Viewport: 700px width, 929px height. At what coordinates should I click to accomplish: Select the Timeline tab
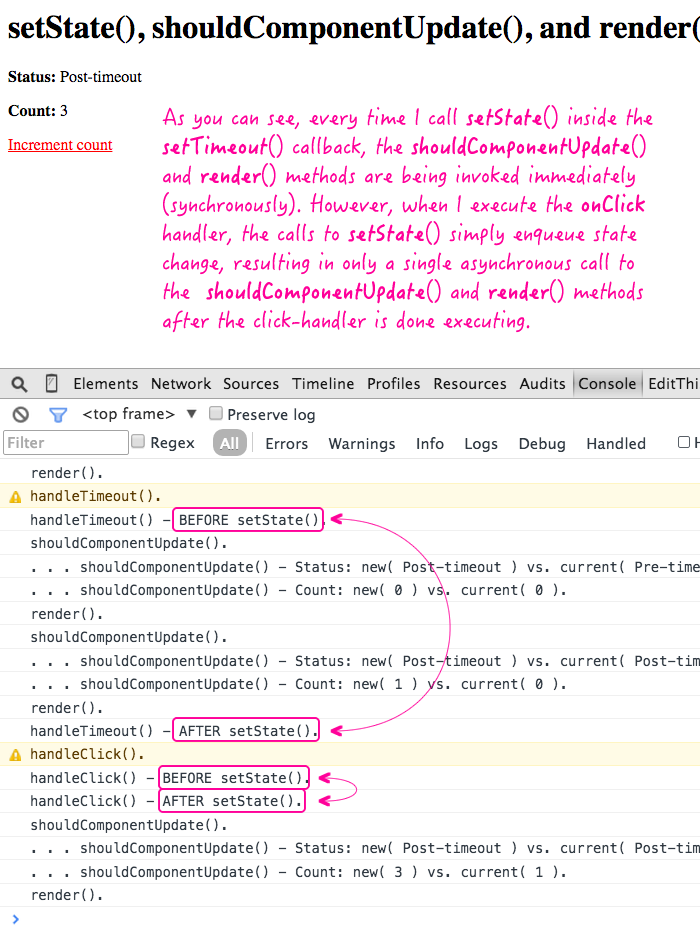323,384
